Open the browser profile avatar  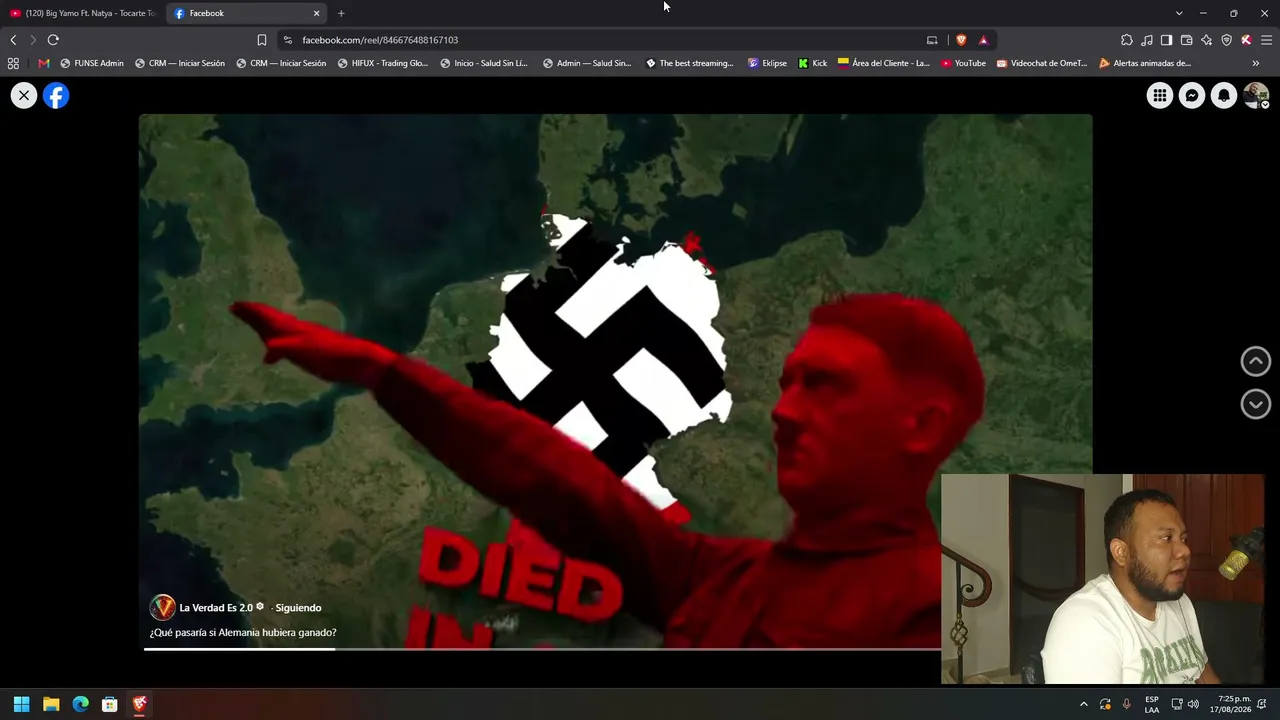(1246, 40)
